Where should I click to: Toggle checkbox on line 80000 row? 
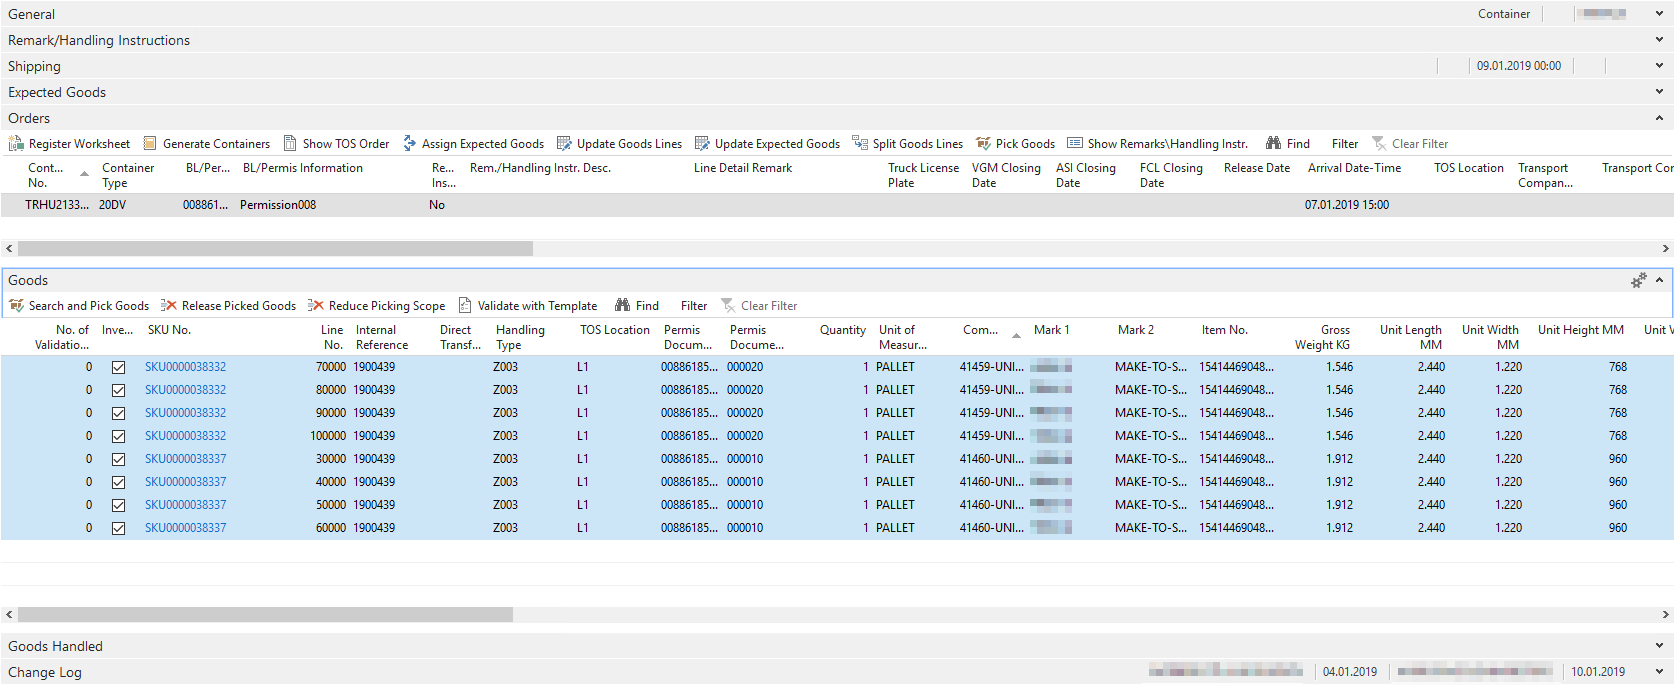click(x=118, y=390)
